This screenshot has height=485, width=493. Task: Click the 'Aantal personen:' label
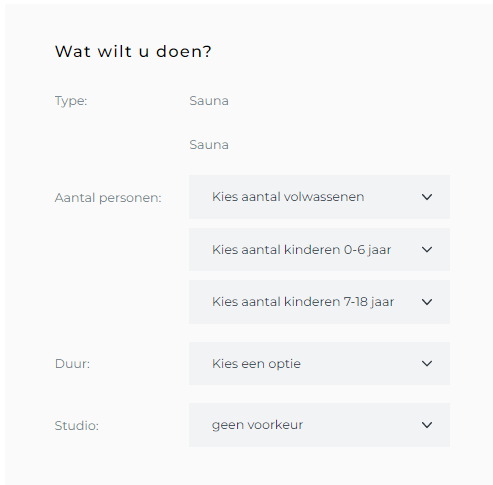click(108, 198)
